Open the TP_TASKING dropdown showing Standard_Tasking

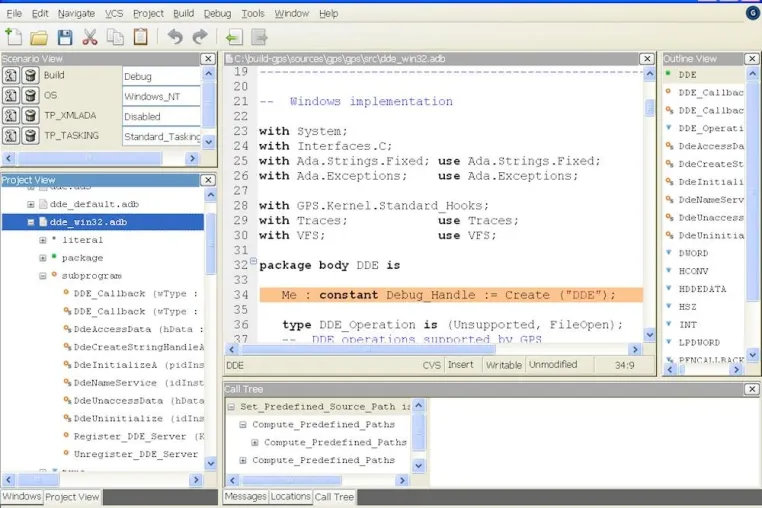(x=161, y=137)
